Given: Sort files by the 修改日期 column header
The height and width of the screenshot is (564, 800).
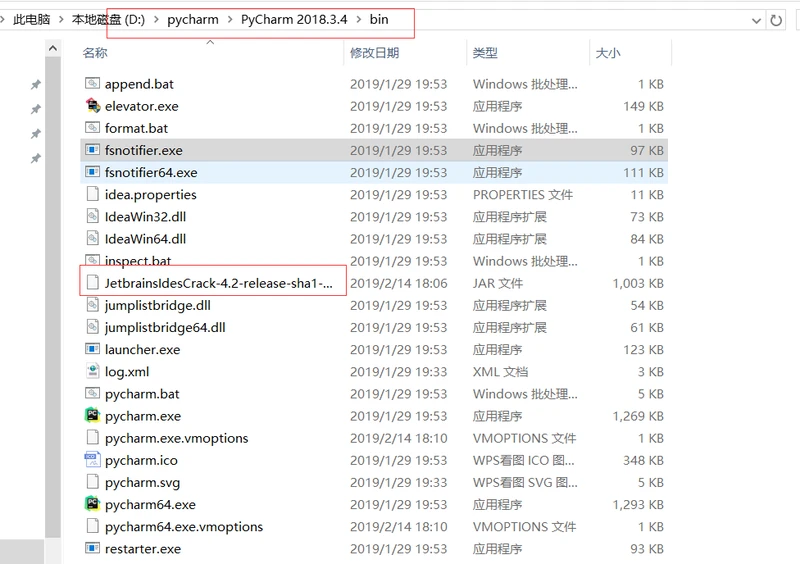Looking at the screenshot, I should tap(374, 53).
